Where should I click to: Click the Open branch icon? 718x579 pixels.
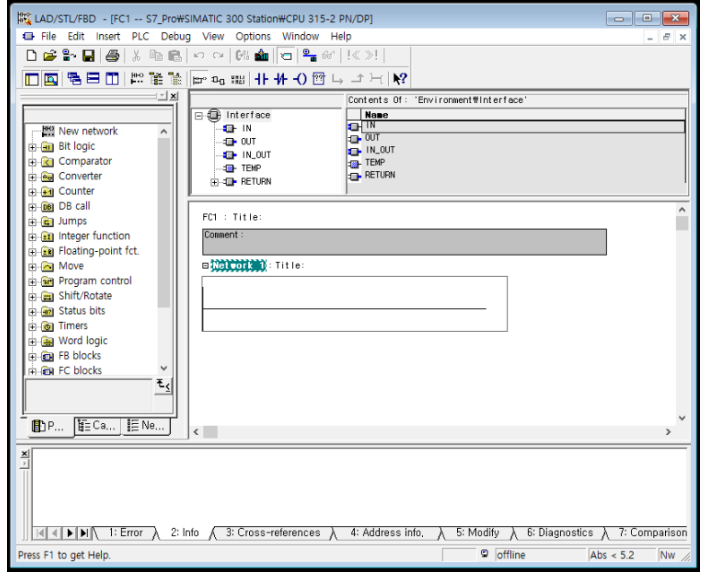click(337, 79)
